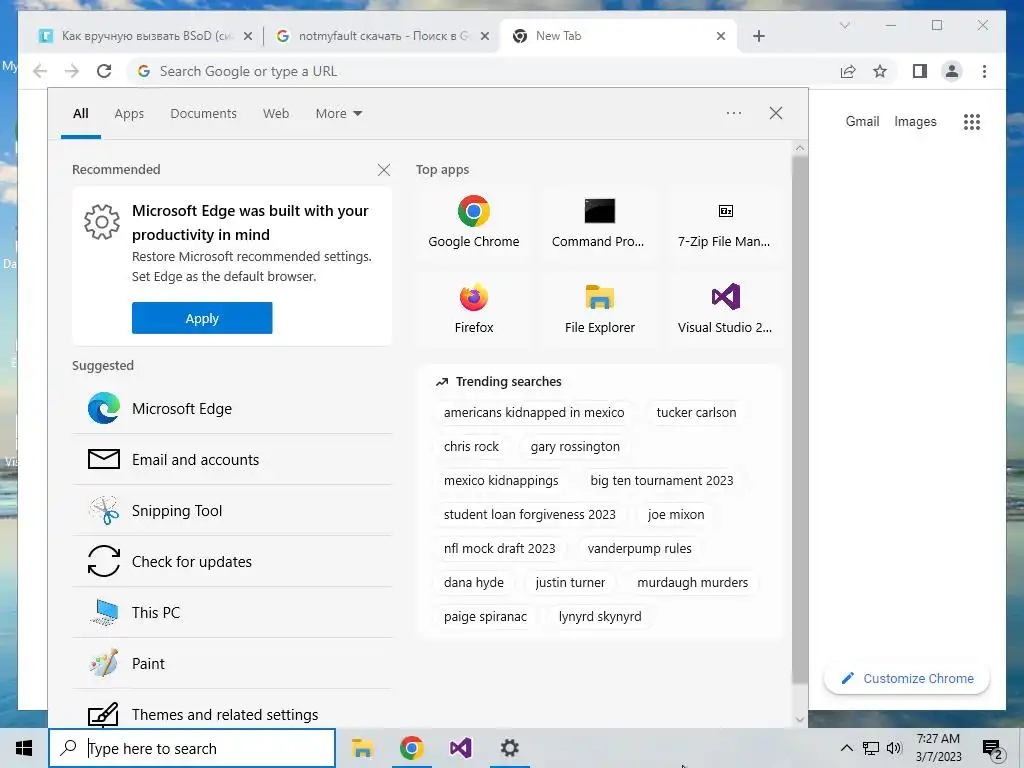Open Email and accounts settings
Screen dimensions: 1024x768
(x=232, y=459)
